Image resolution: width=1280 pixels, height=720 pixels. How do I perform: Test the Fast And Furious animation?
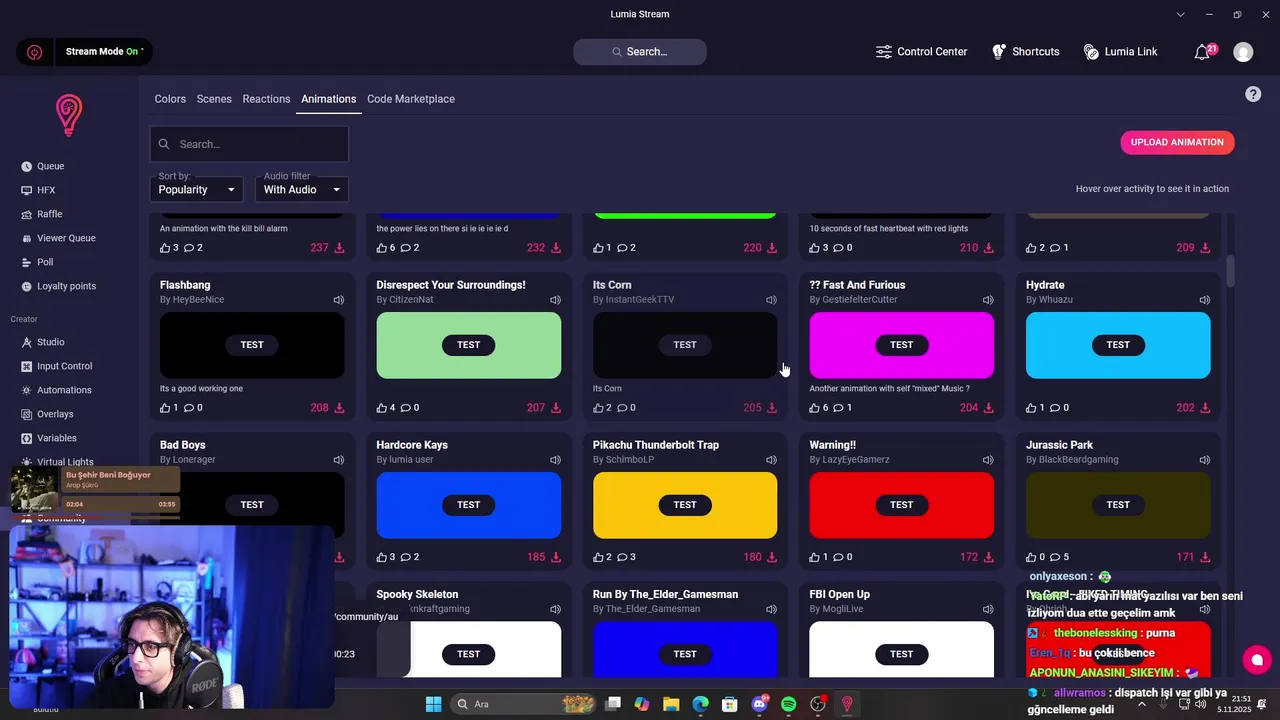902,345
